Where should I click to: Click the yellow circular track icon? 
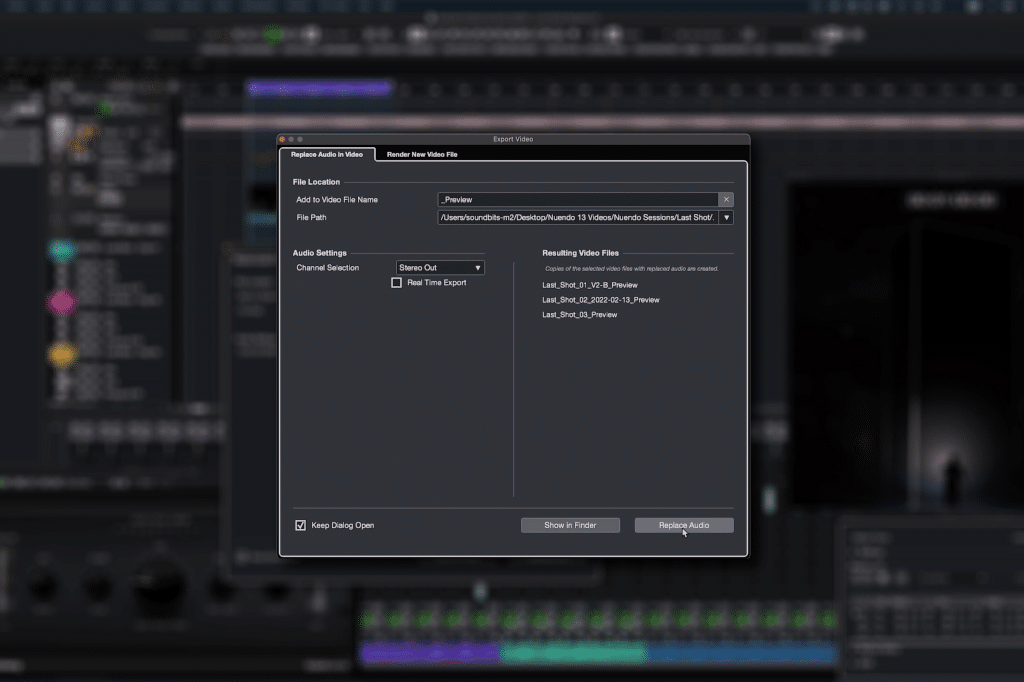pyautogui.click(x=62, y=354)
